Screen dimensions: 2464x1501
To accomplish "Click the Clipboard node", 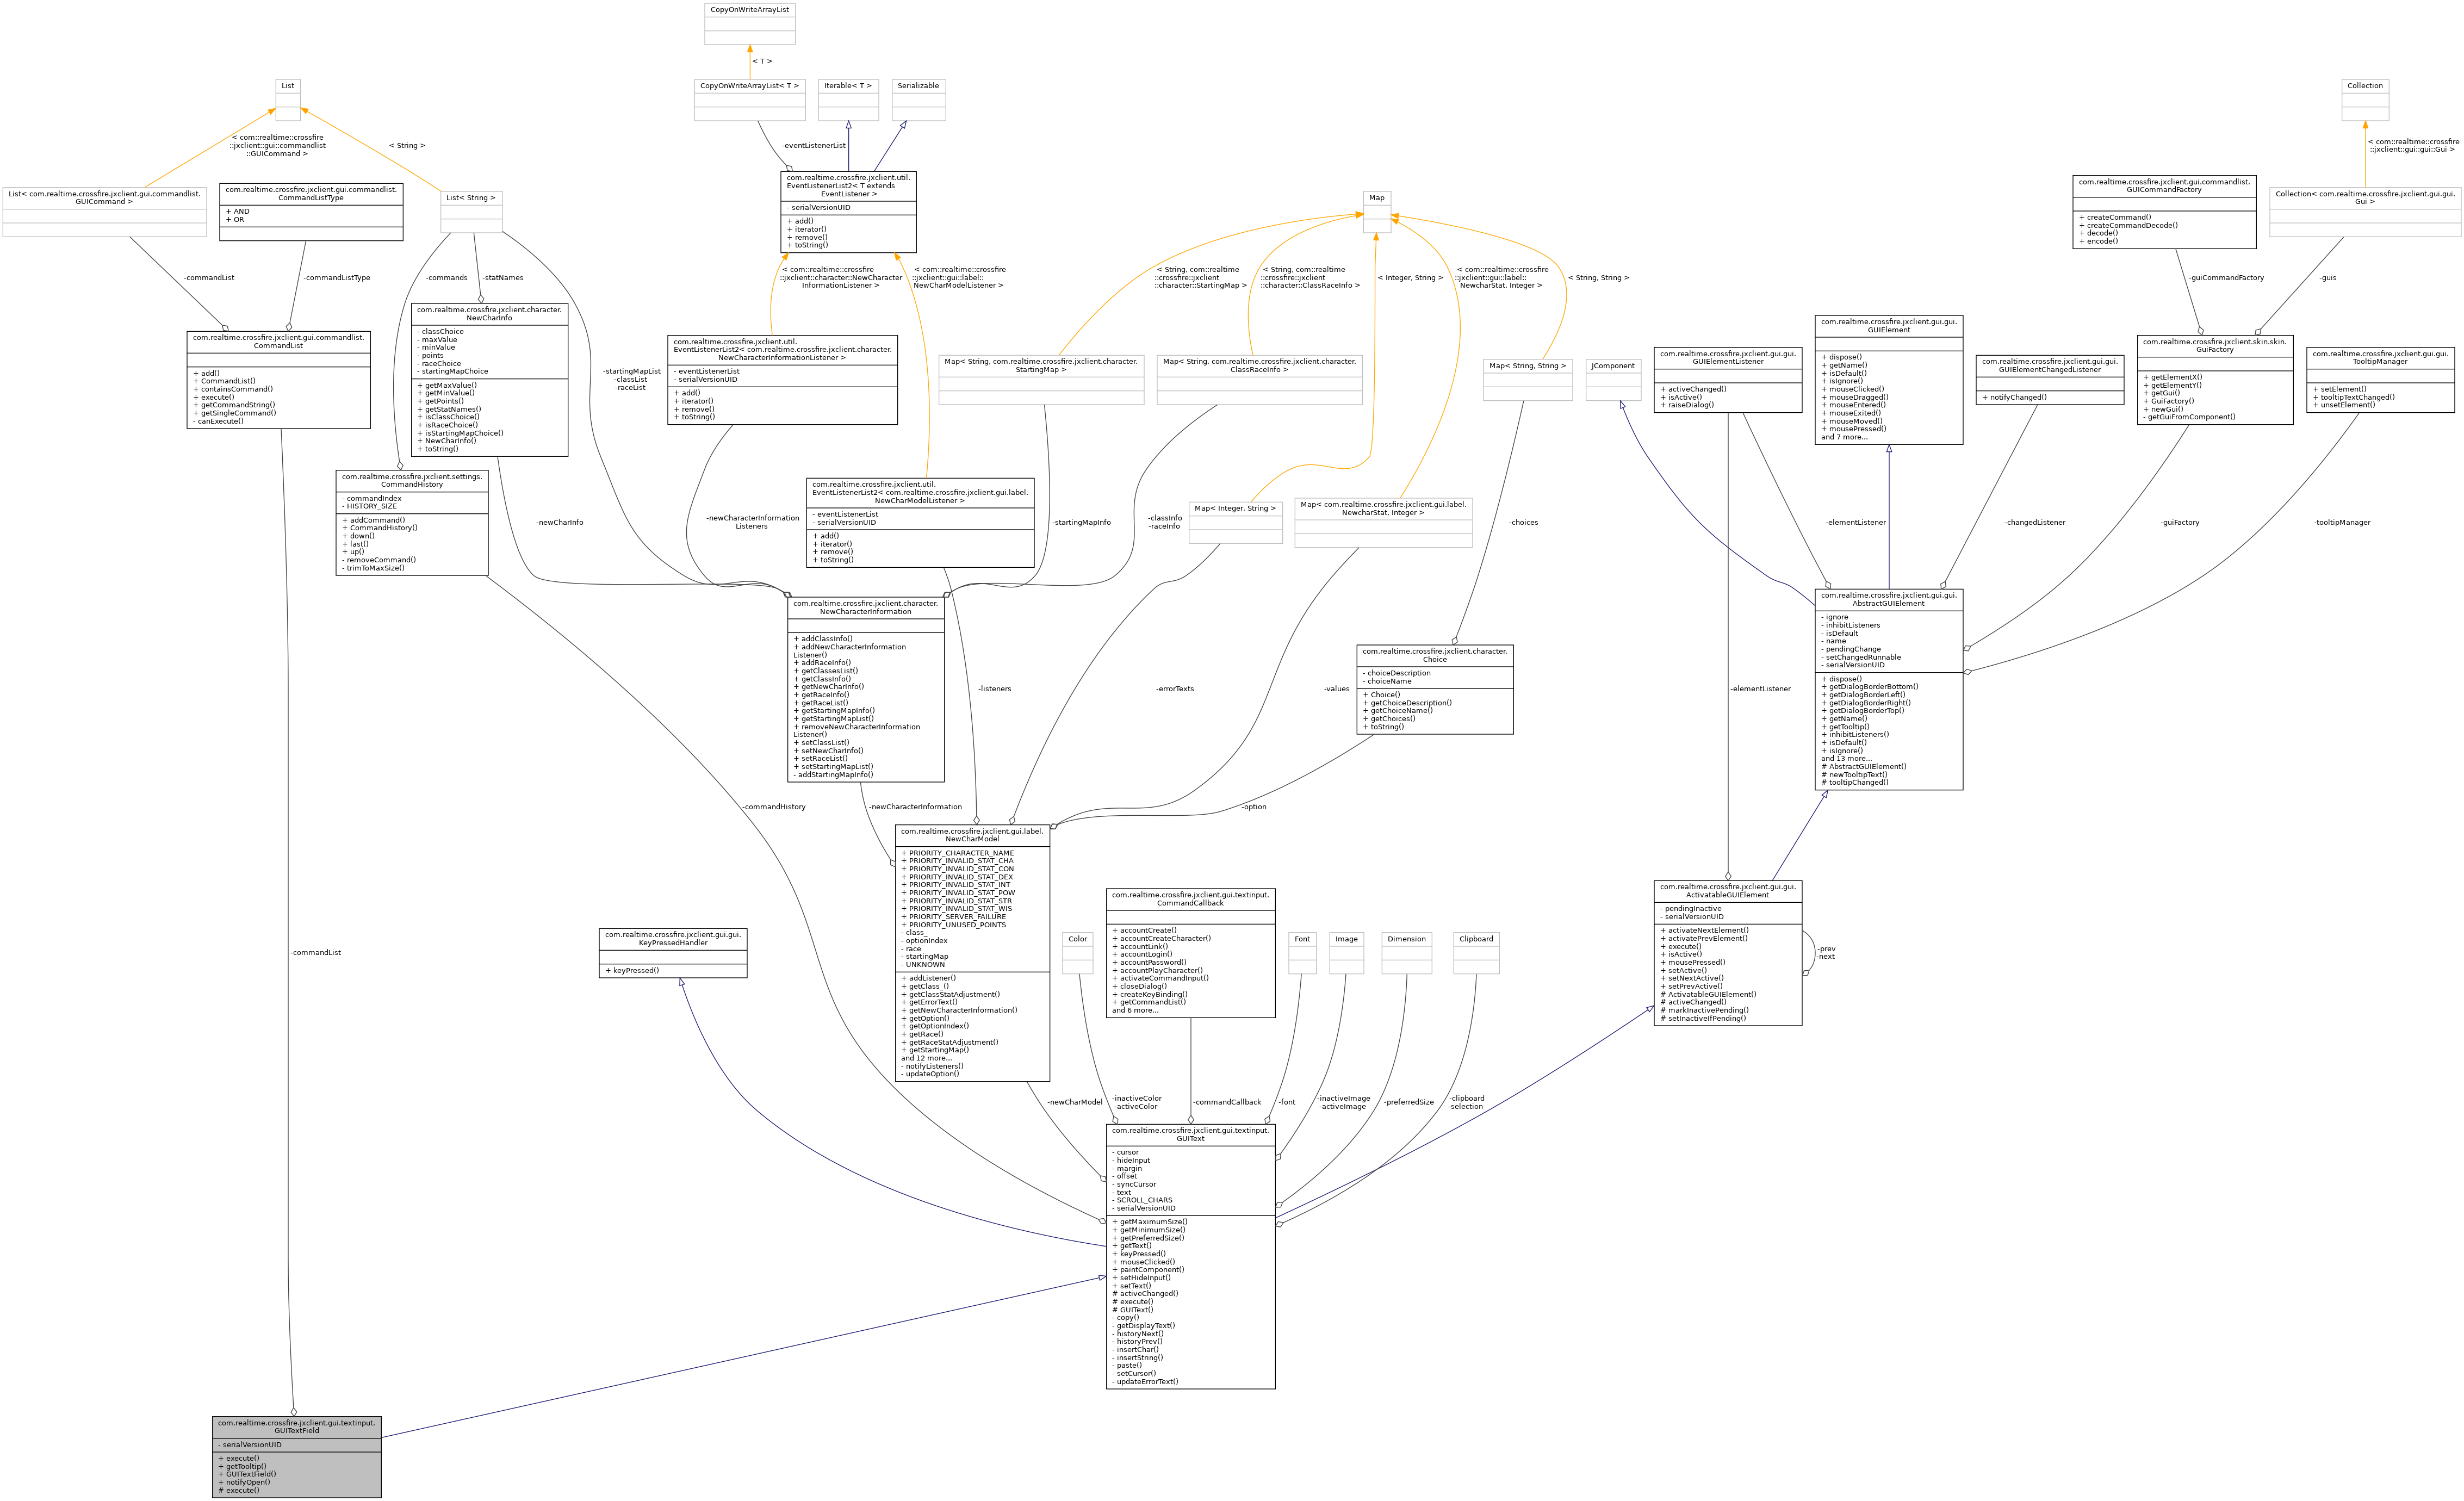I will pos(1476,953).
